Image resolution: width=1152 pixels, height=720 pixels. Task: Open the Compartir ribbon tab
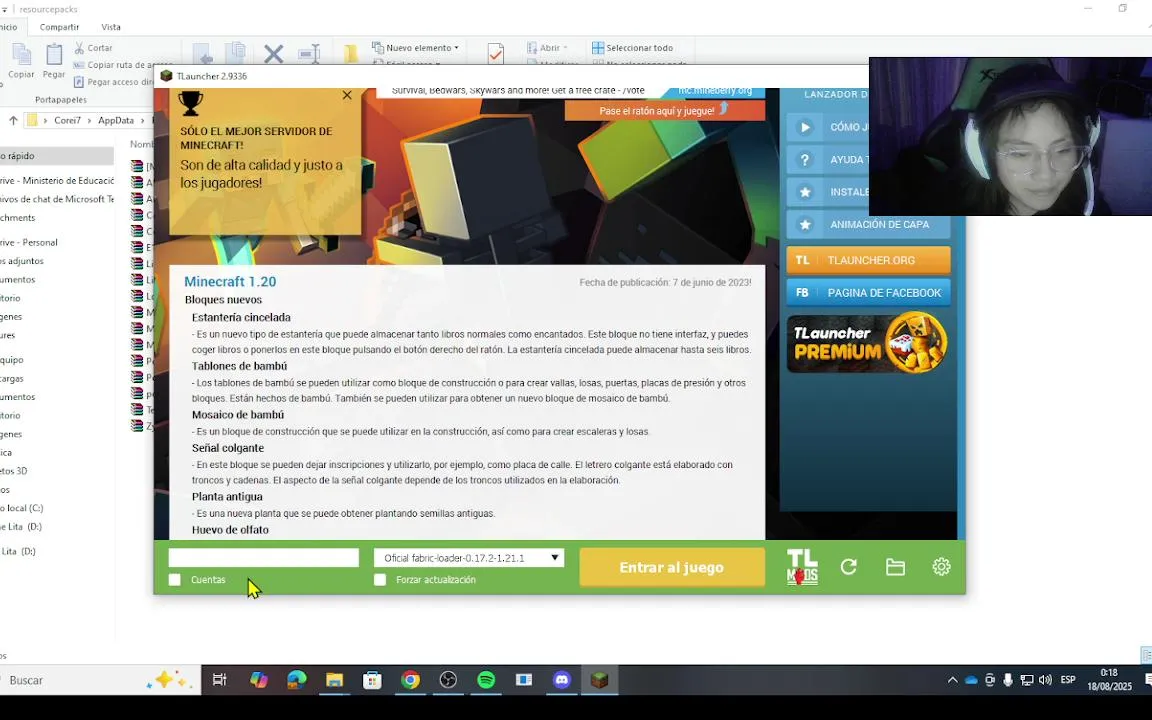click(60, 27)
